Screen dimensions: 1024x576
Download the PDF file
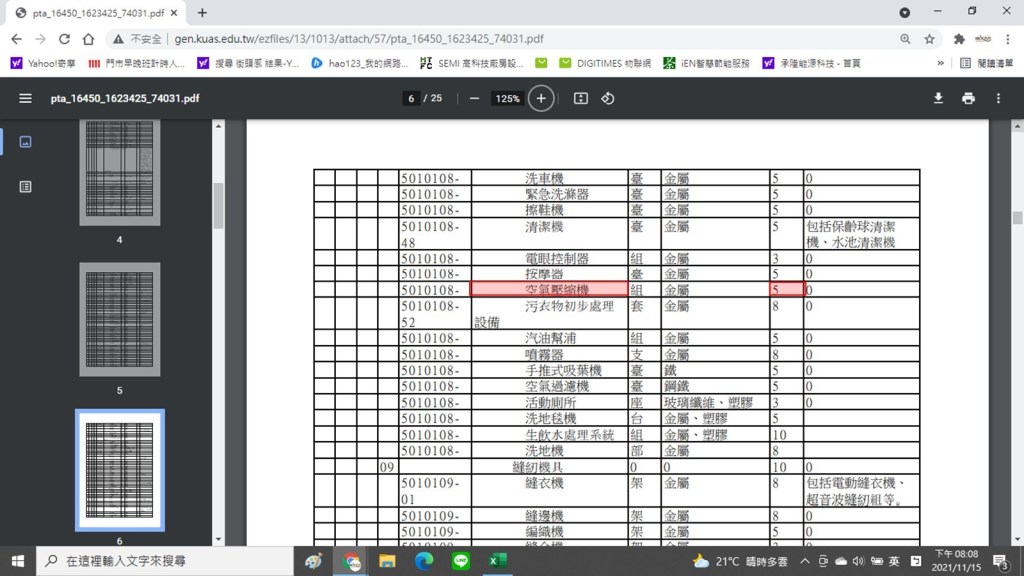[938, 98]
